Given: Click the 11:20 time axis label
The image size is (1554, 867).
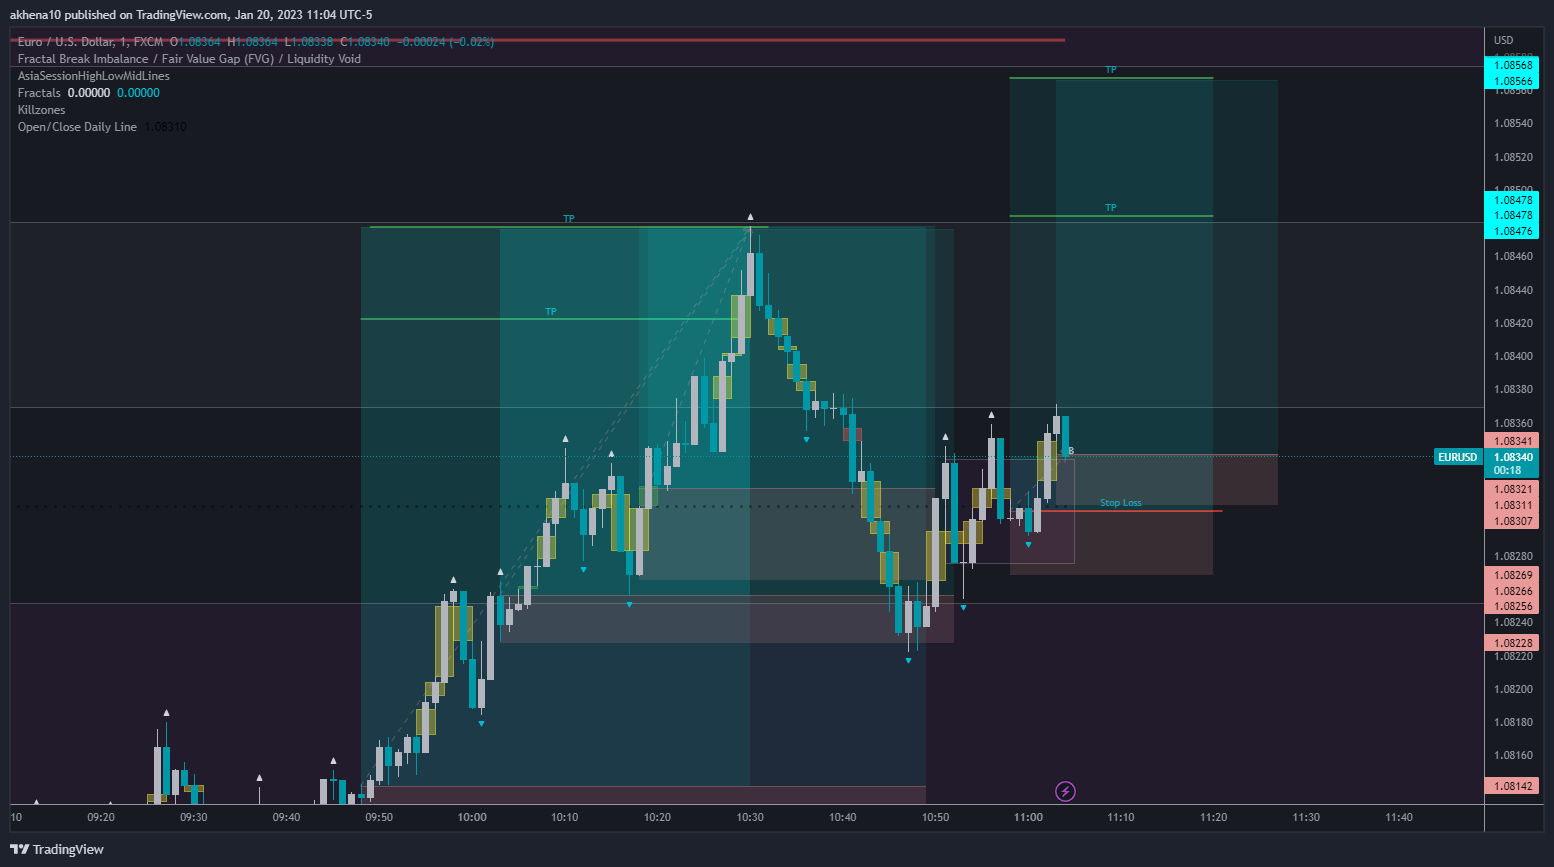Looking at the screenshot, I should point(1214,817).
